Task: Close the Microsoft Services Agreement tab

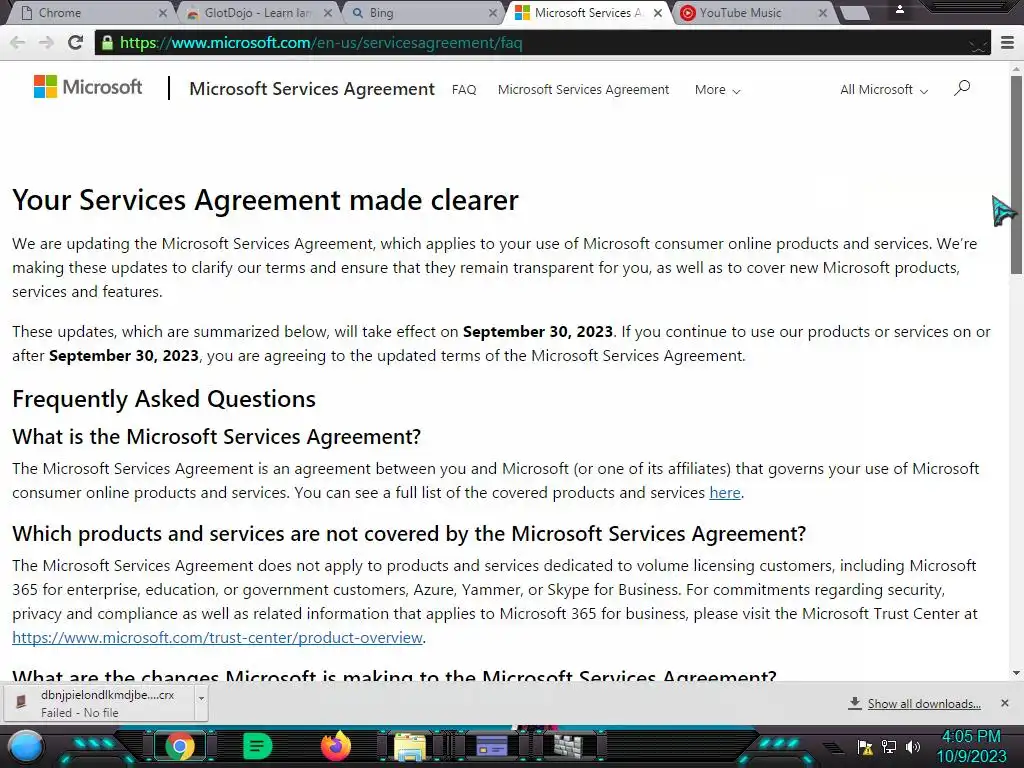Action: (658, 13)
